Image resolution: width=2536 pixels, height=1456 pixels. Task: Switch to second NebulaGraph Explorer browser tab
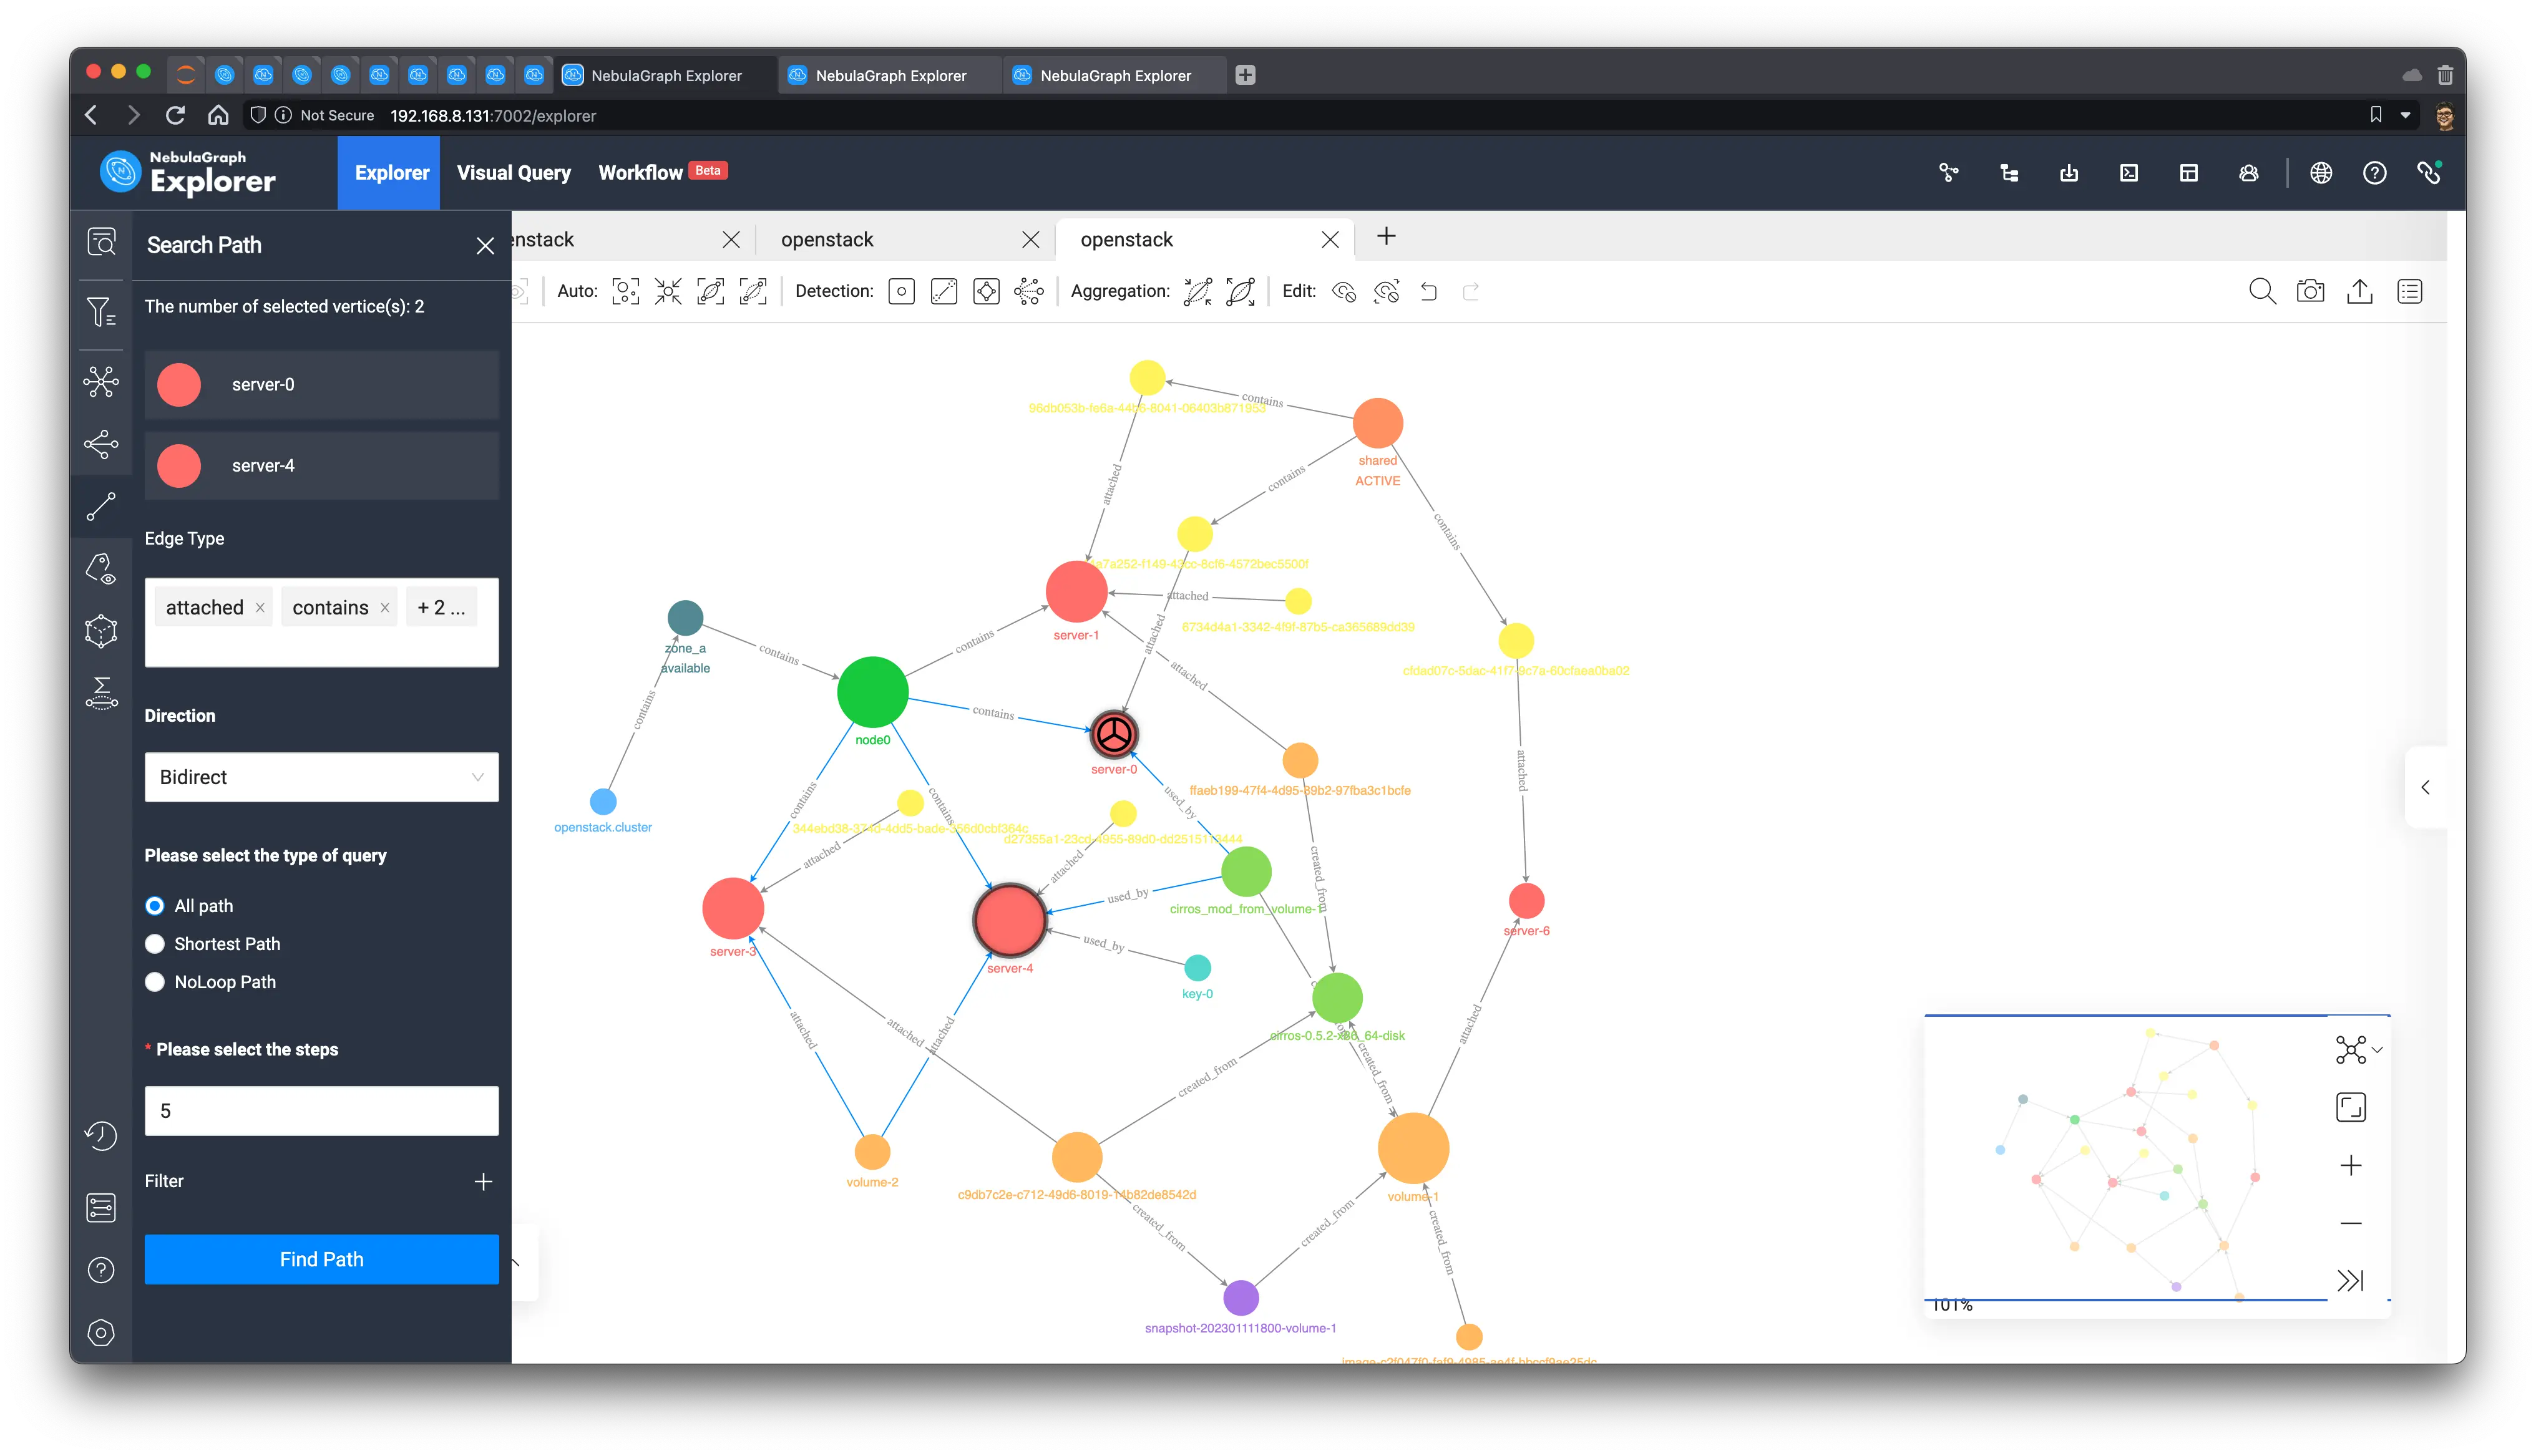(x=889, y=75)
